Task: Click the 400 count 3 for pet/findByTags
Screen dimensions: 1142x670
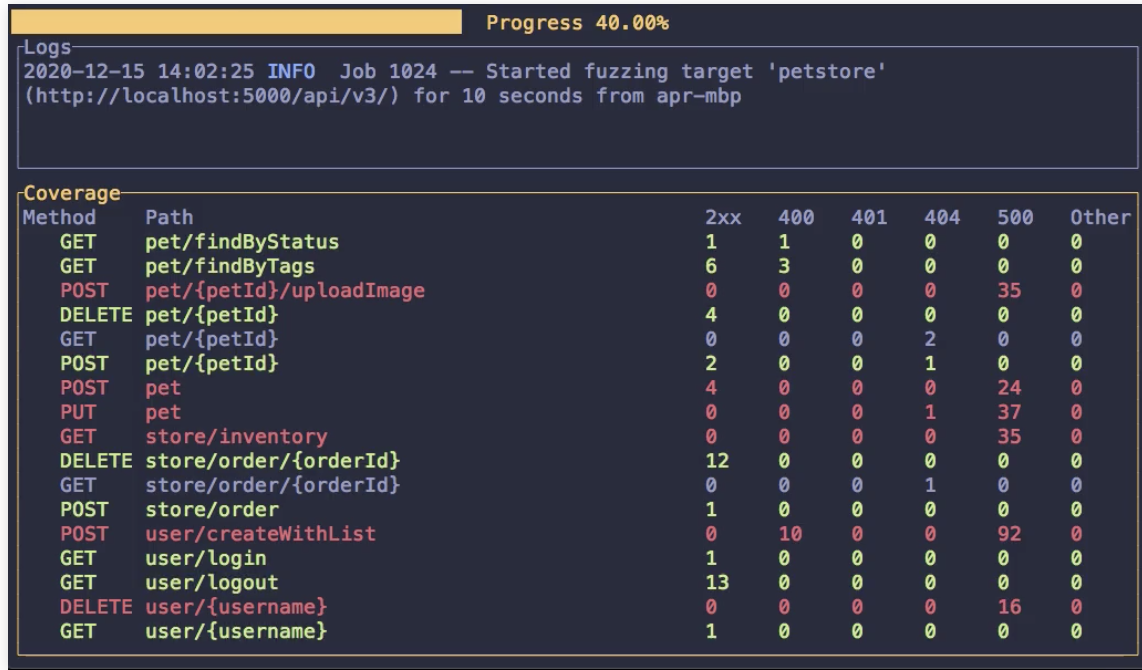Action: [784, 266]
